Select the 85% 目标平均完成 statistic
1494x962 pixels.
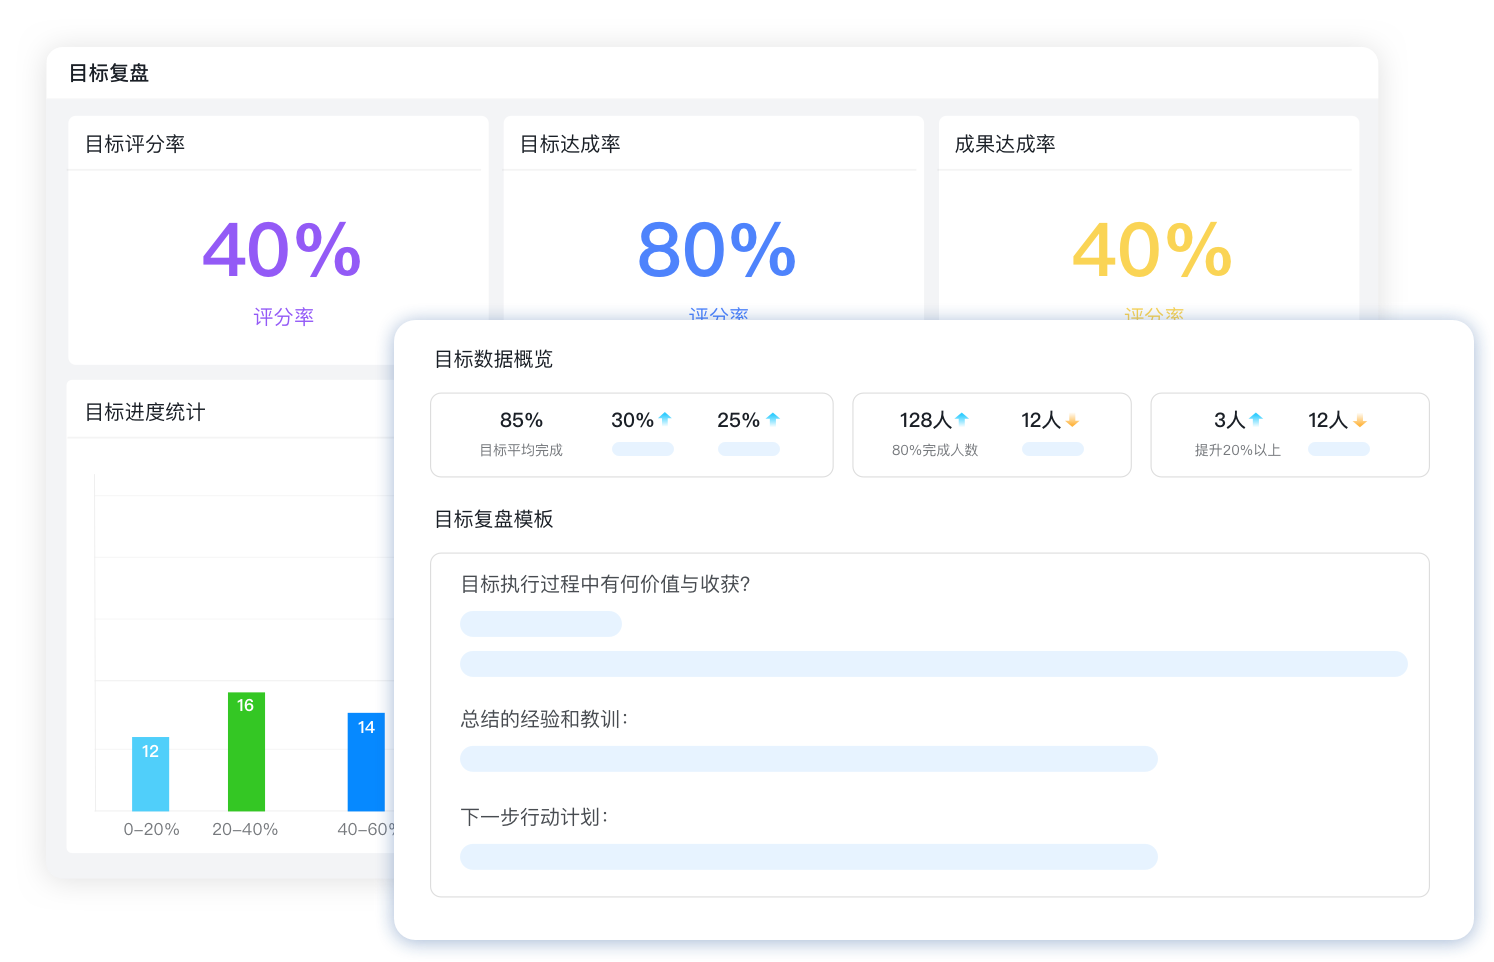click(521, 432)
